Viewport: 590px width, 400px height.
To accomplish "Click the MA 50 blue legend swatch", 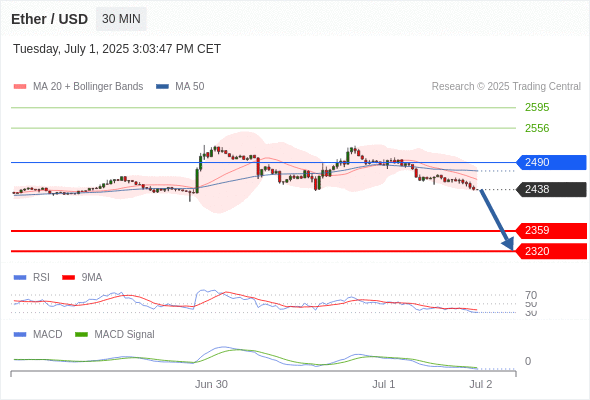I will [x=162, y=87].
